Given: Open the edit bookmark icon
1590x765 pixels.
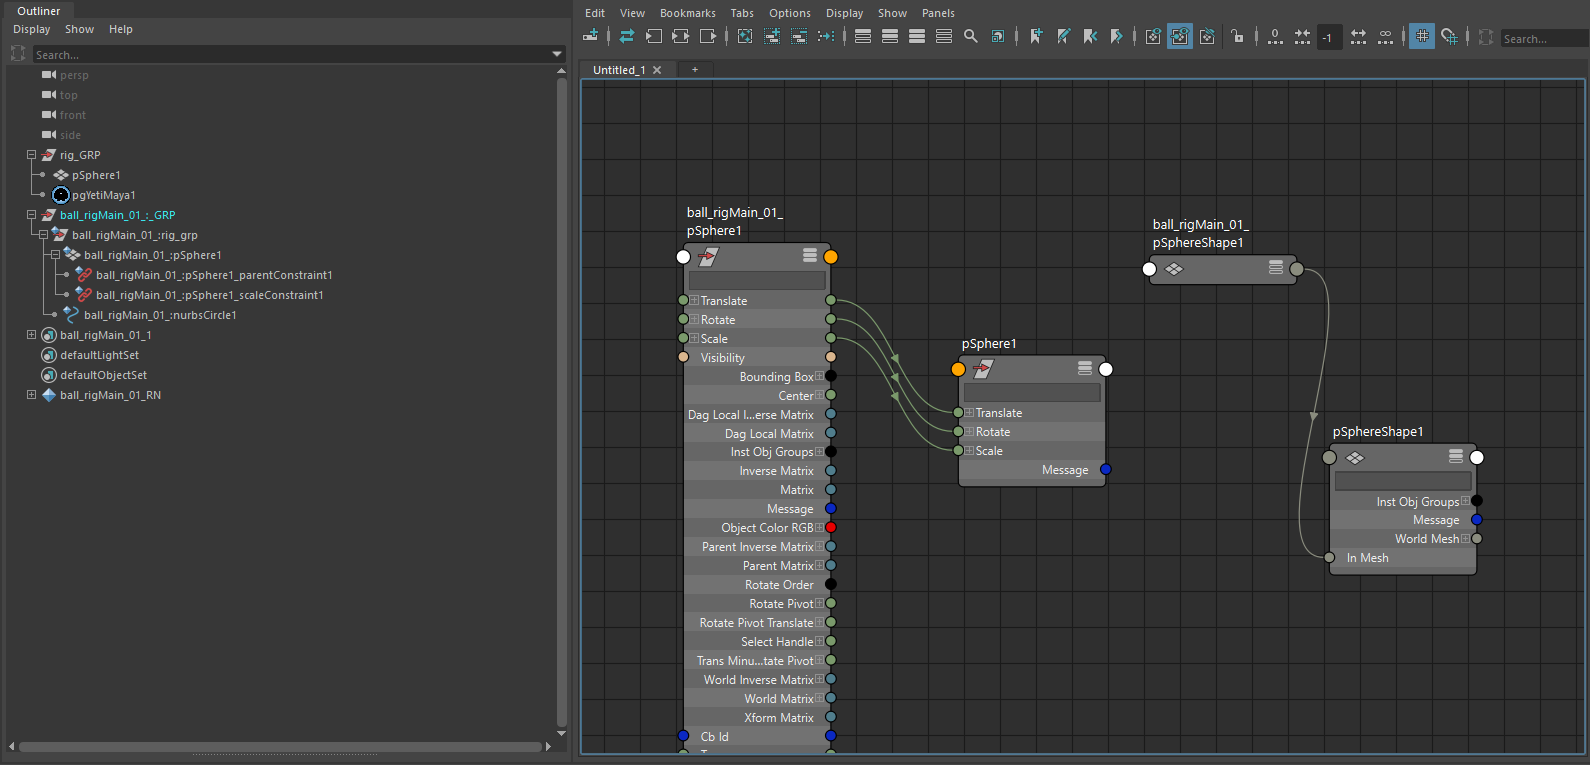Looking at the screenshot, I should click(x=1063, y=36).
